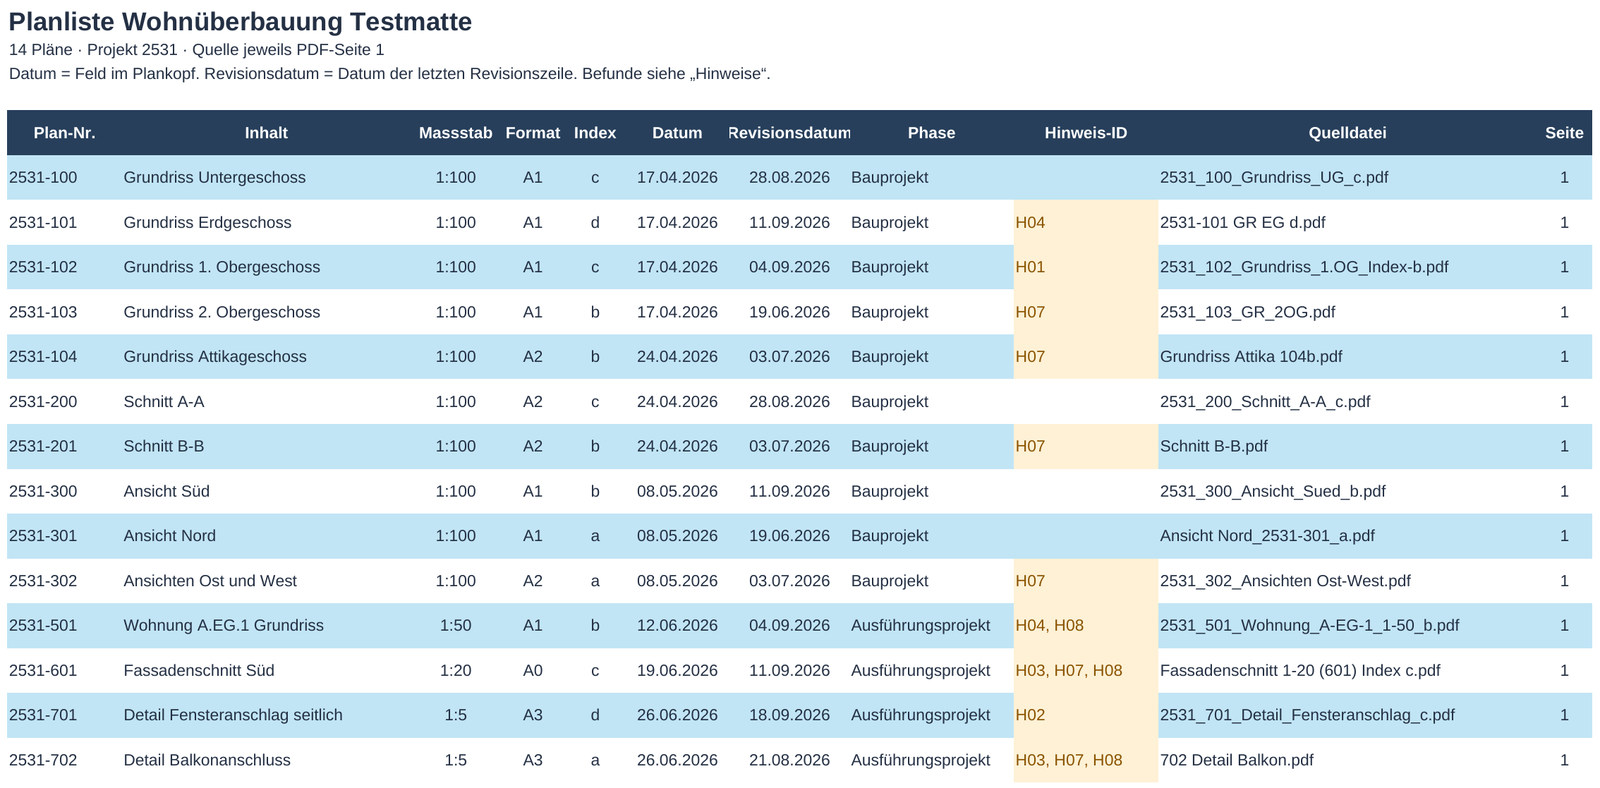Select cell Detail Balkonanschluss

click(207, 760)
